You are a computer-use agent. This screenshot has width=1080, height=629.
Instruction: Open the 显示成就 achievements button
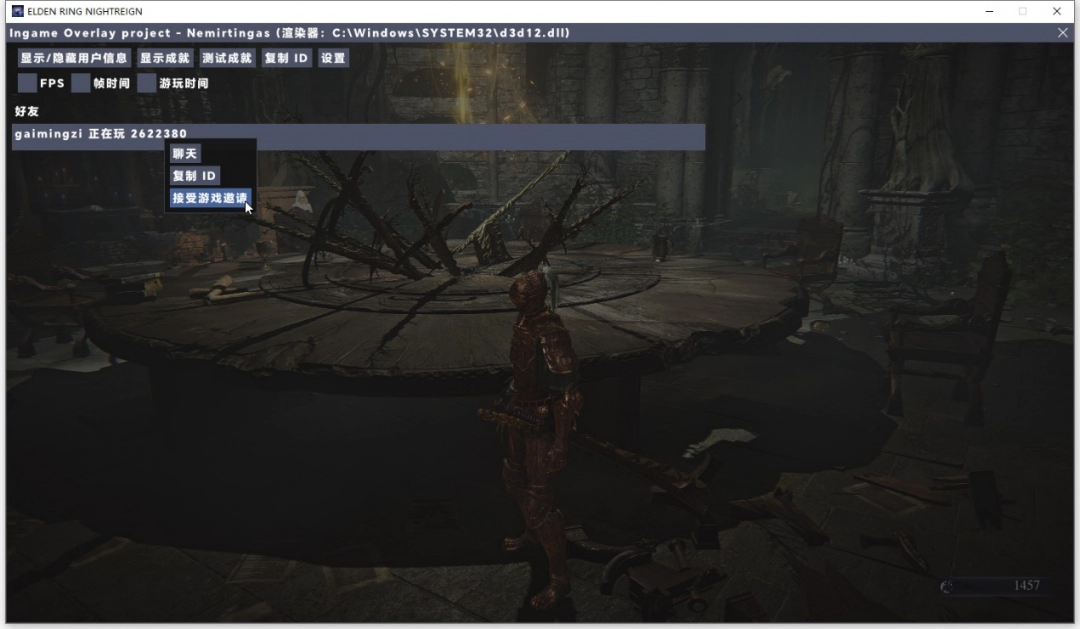point(164,58)
